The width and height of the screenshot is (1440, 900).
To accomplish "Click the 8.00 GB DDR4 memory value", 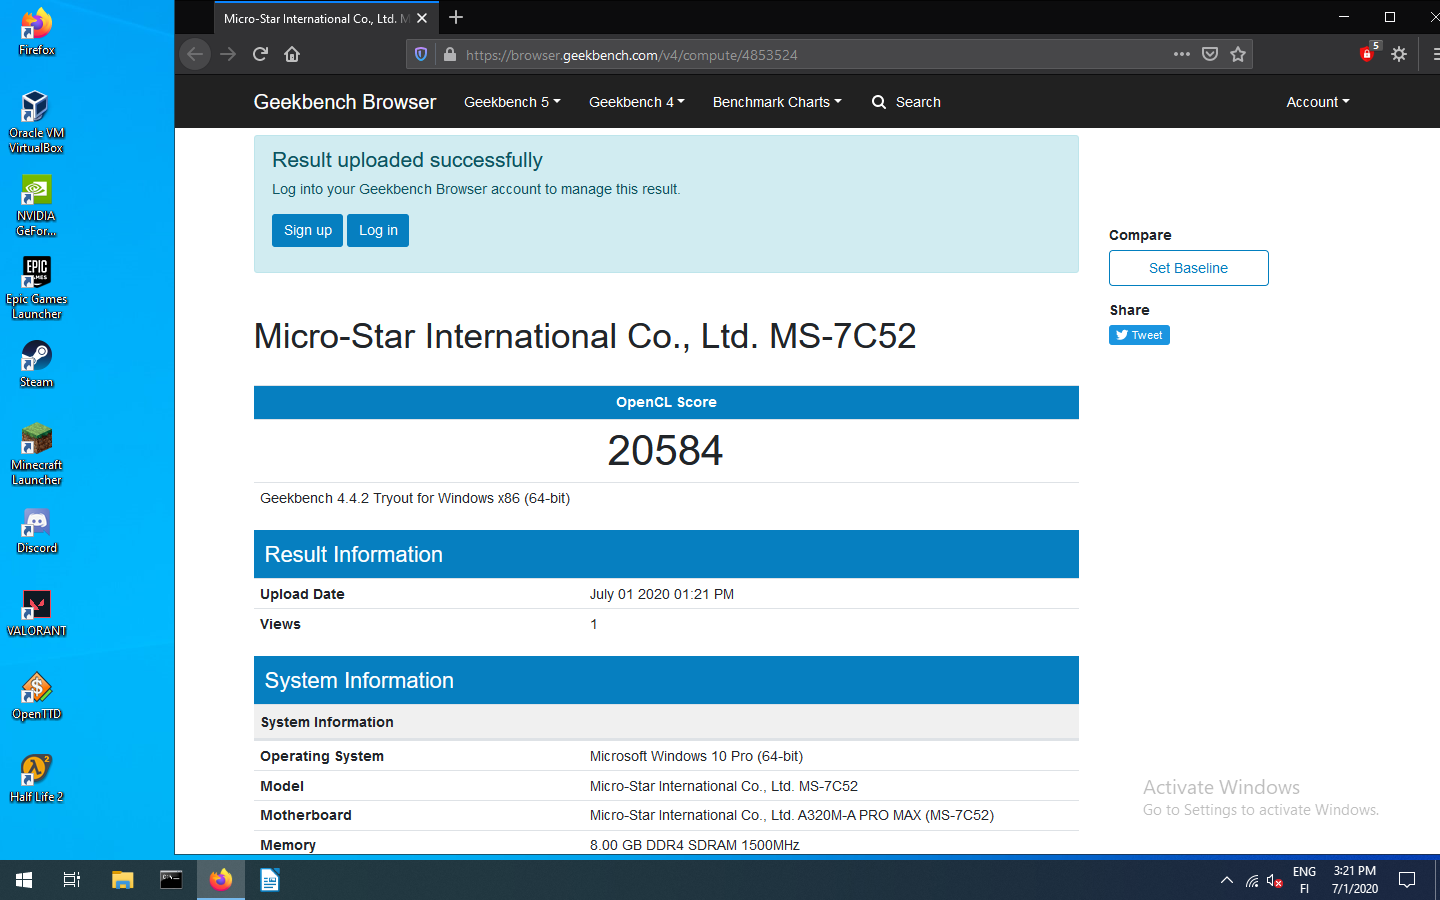I will (694, 845).
